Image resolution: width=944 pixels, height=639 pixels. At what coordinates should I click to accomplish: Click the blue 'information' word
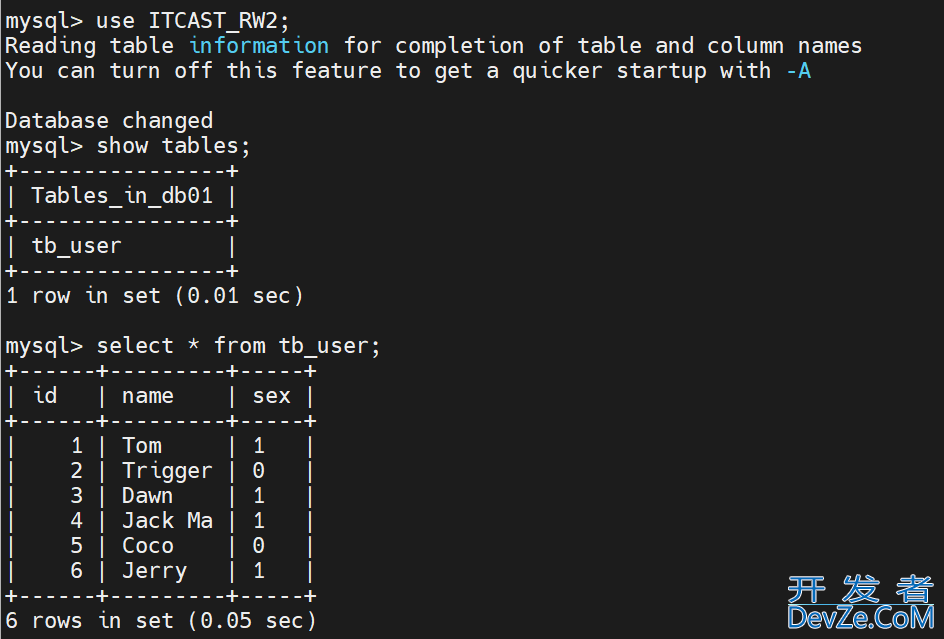tap(259, 46)
